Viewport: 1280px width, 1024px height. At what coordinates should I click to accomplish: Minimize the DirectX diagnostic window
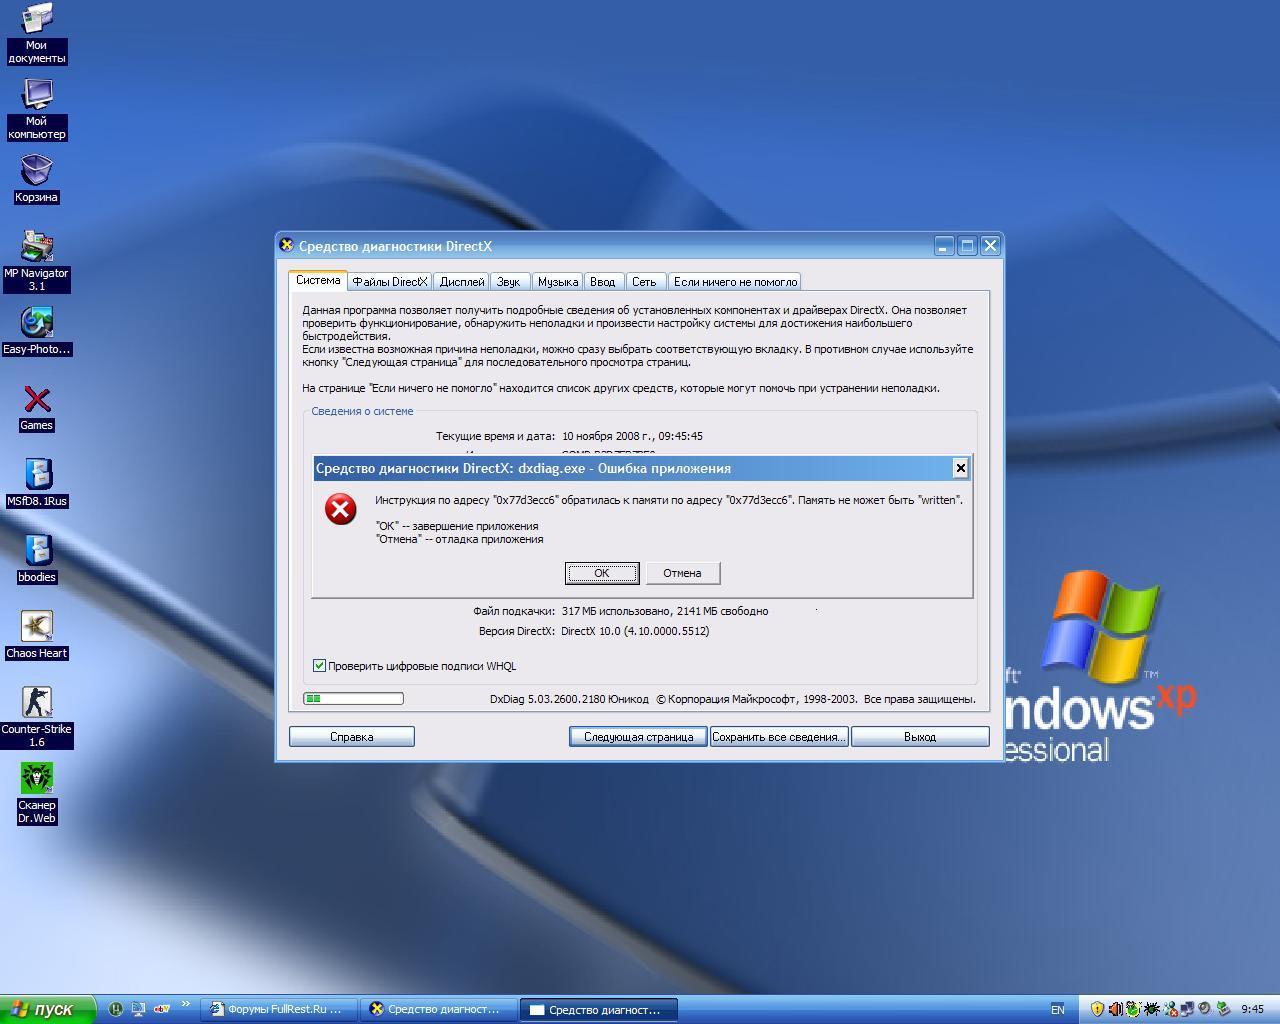[x=944, y=246]
